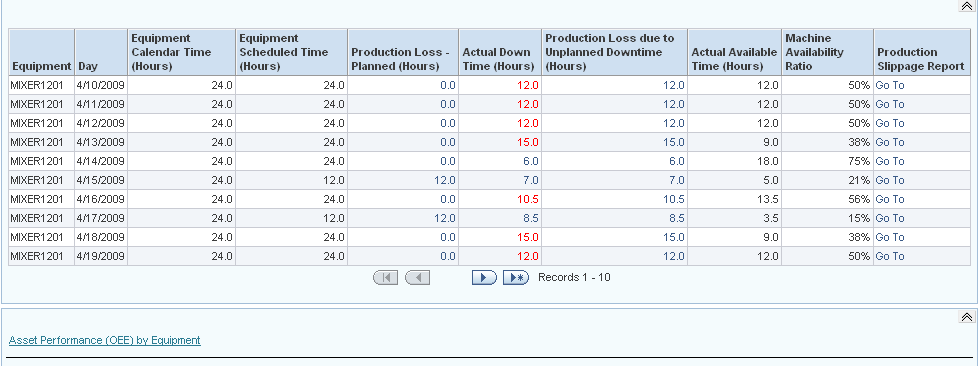
Task: Drill into Actual Down Time 10.5 for 4/16/2009
Action: 528,199
